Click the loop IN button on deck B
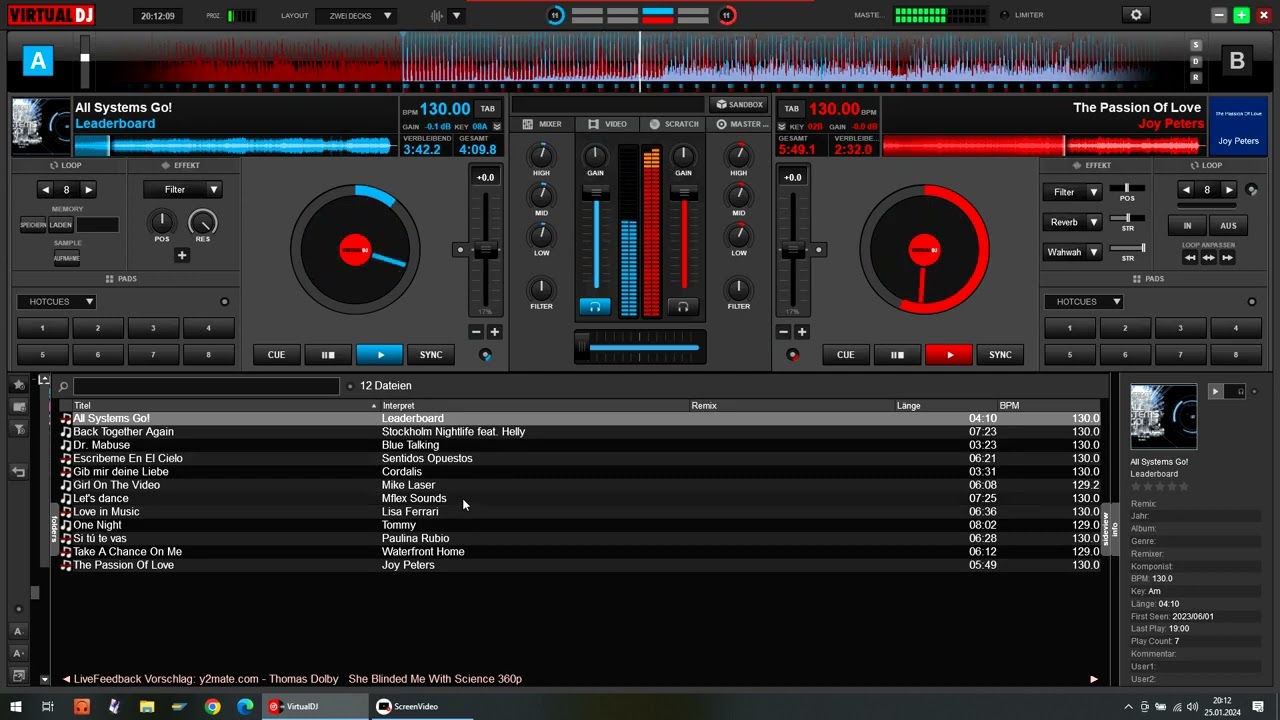 (x=1187, y=226)
